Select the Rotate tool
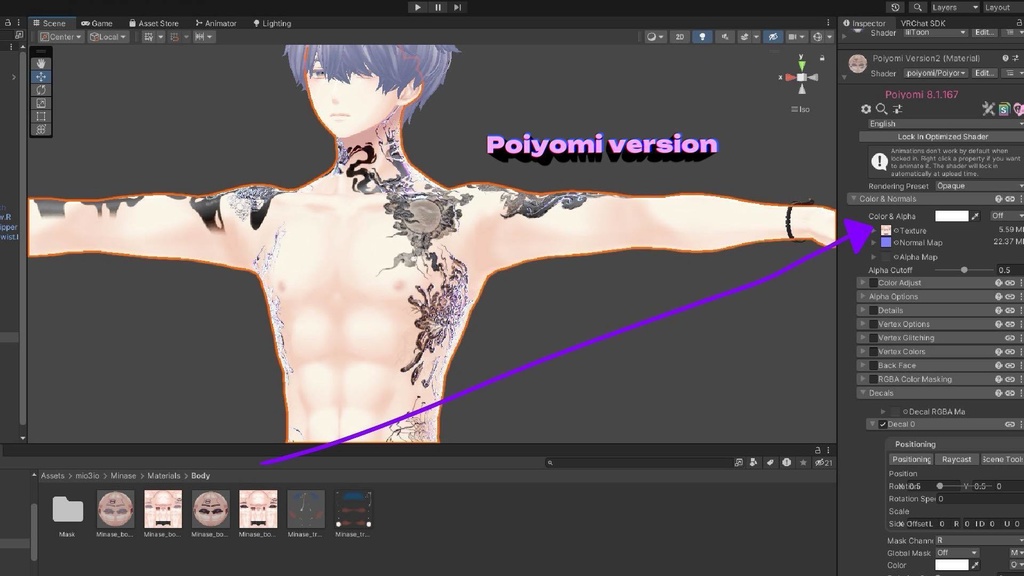Screen dimensions: 1024x576 click(x=40, y=89)
